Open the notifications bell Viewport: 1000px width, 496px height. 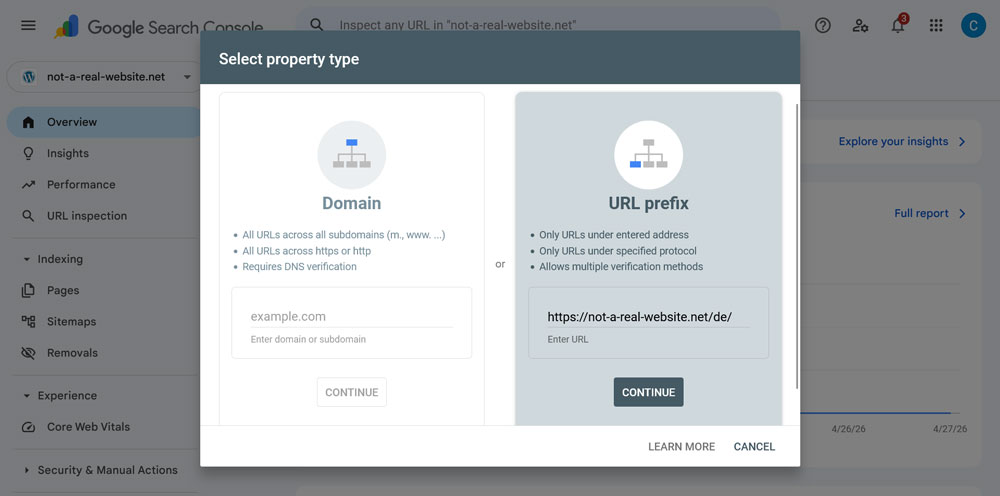(898, 26)
